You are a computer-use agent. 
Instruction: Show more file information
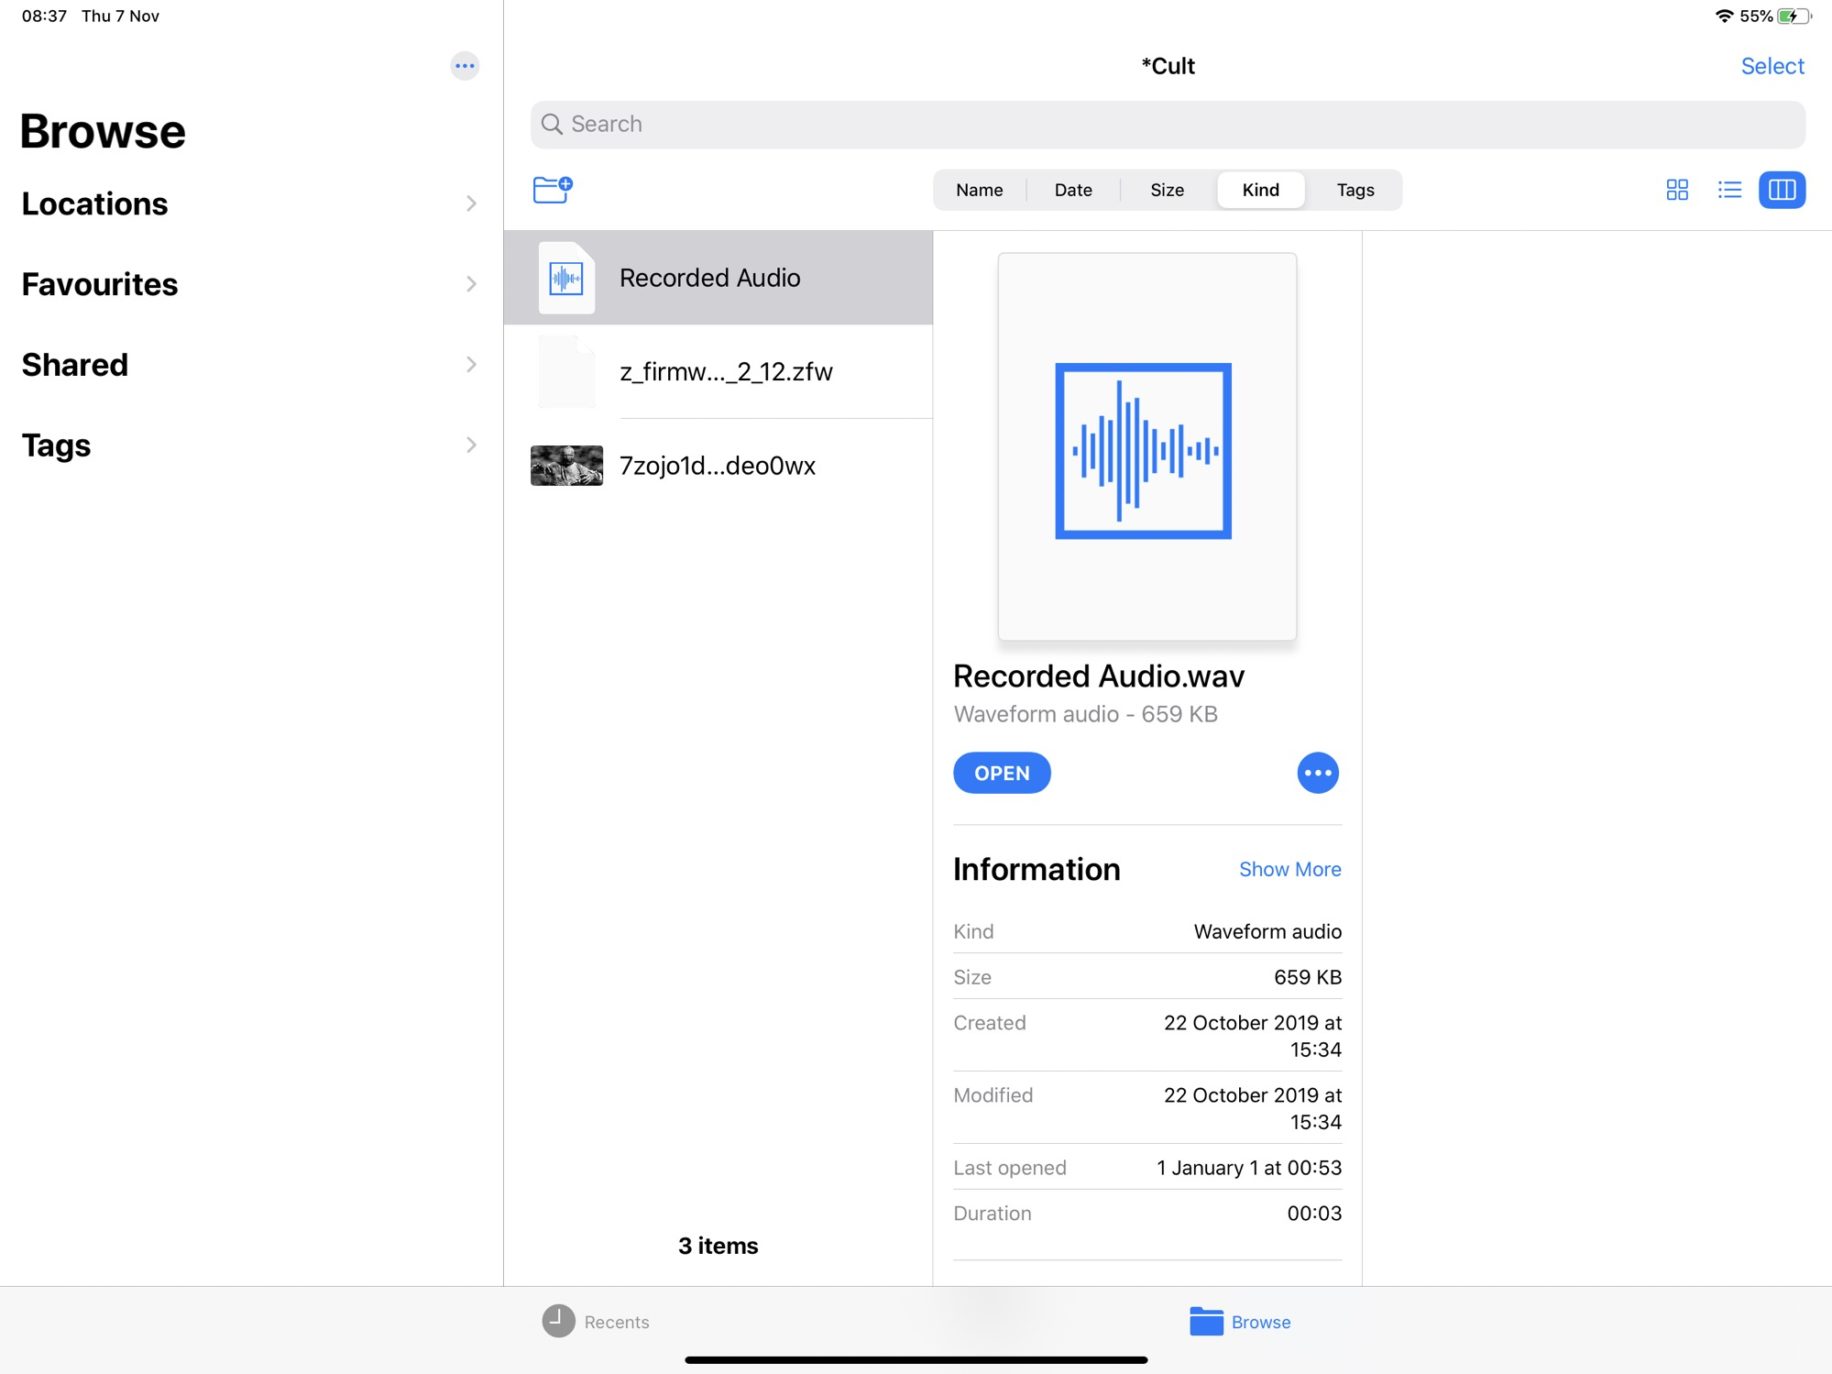pyautogui.click(x=1290, y=869)
